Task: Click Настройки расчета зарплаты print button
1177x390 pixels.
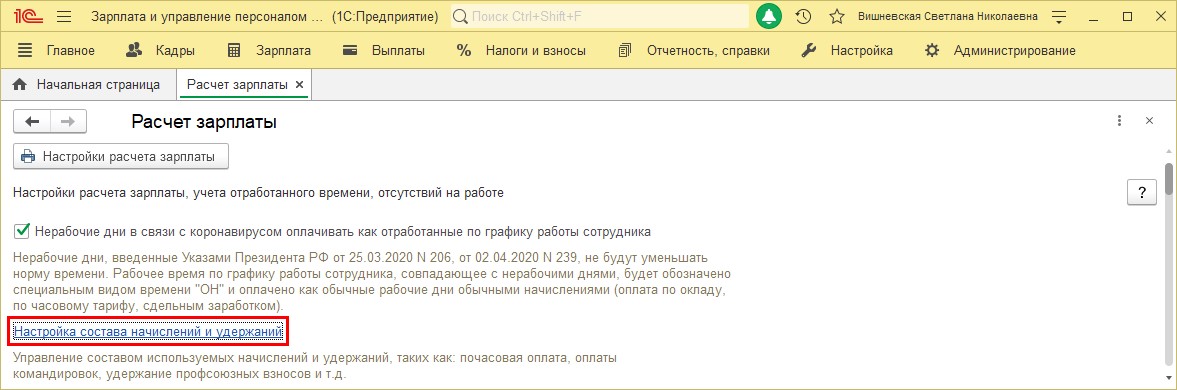Action: pyautogui.click(x=121, y=157)
